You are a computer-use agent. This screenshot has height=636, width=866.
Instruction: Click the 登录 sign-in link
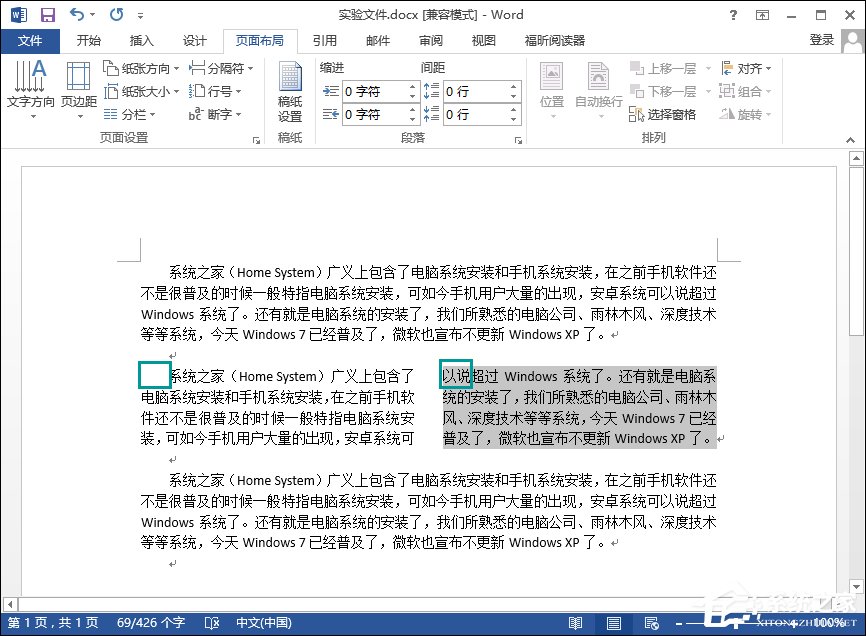click(x=822, y=41)
